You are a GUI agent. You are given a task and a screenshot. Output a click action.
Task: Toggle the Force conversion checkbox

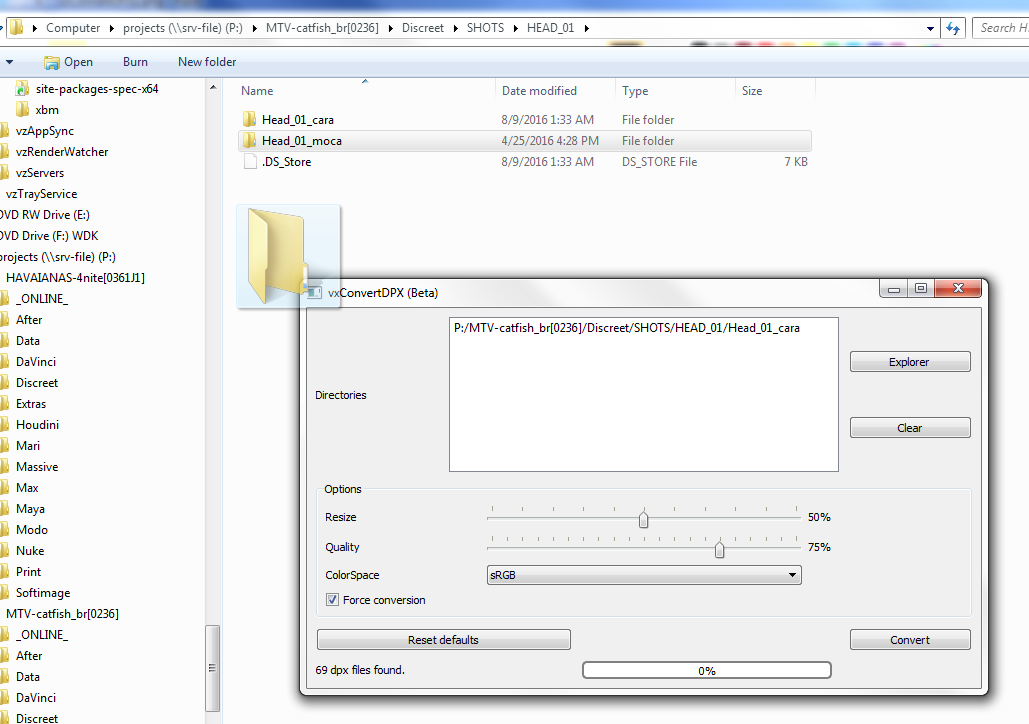point(333,600)
